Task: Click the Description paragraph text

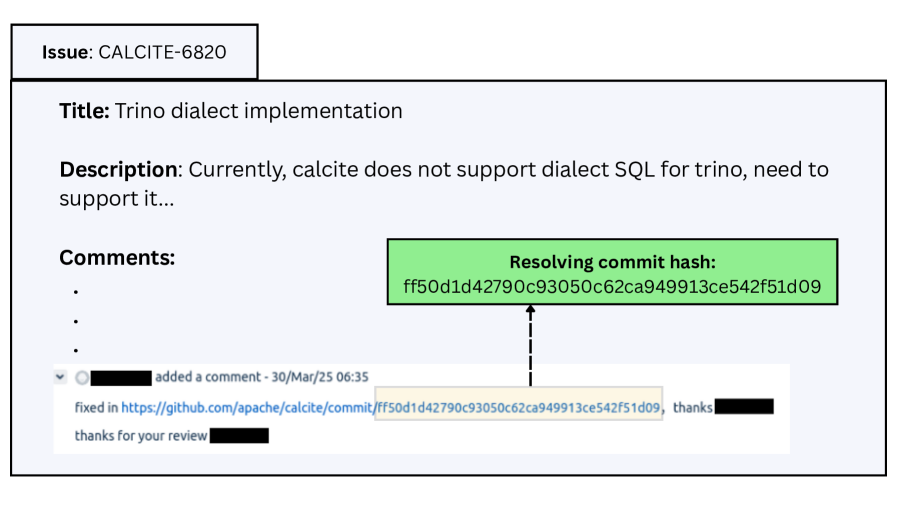Action: 443,183
